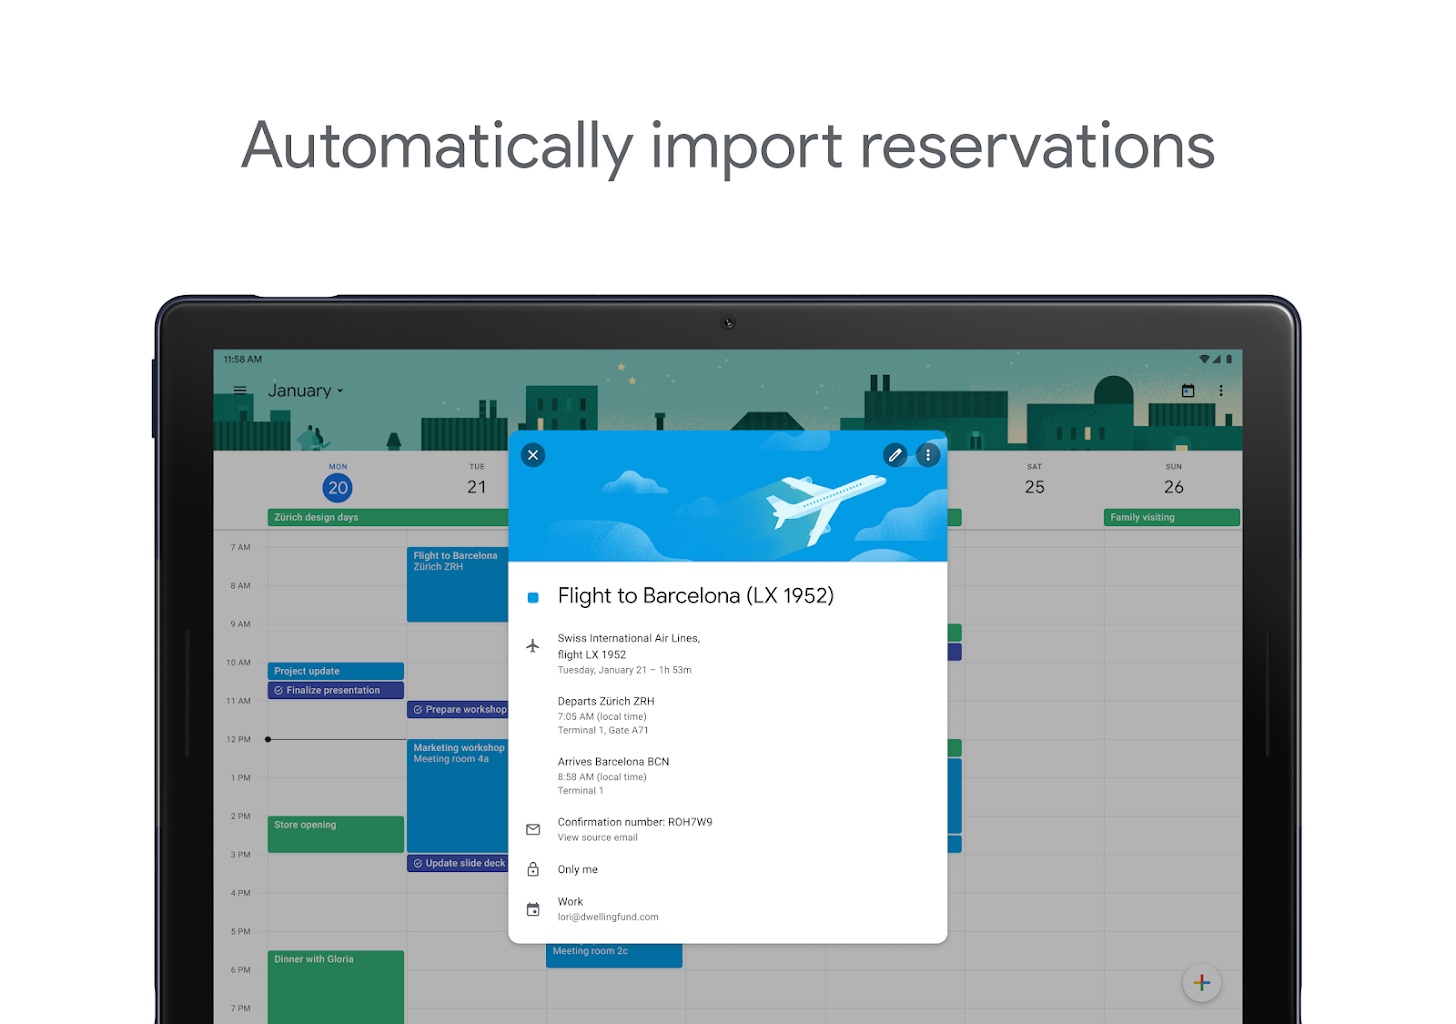Click the lori@dwellingfund.com calendar email
The height and width of the screenshot is (1024, 1456).
(x=608, y=917)
